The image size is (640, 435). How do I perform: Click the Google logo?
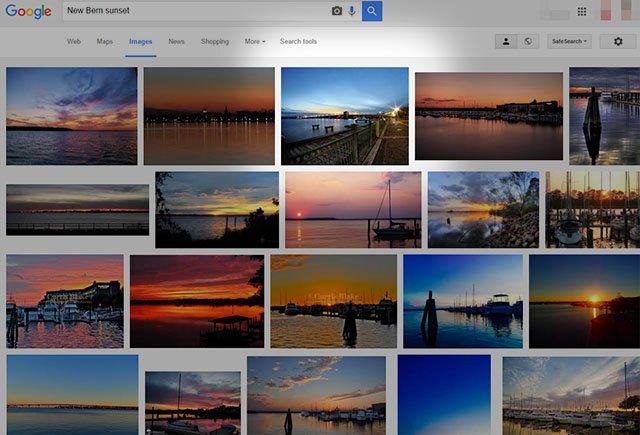tap(29, 11)
